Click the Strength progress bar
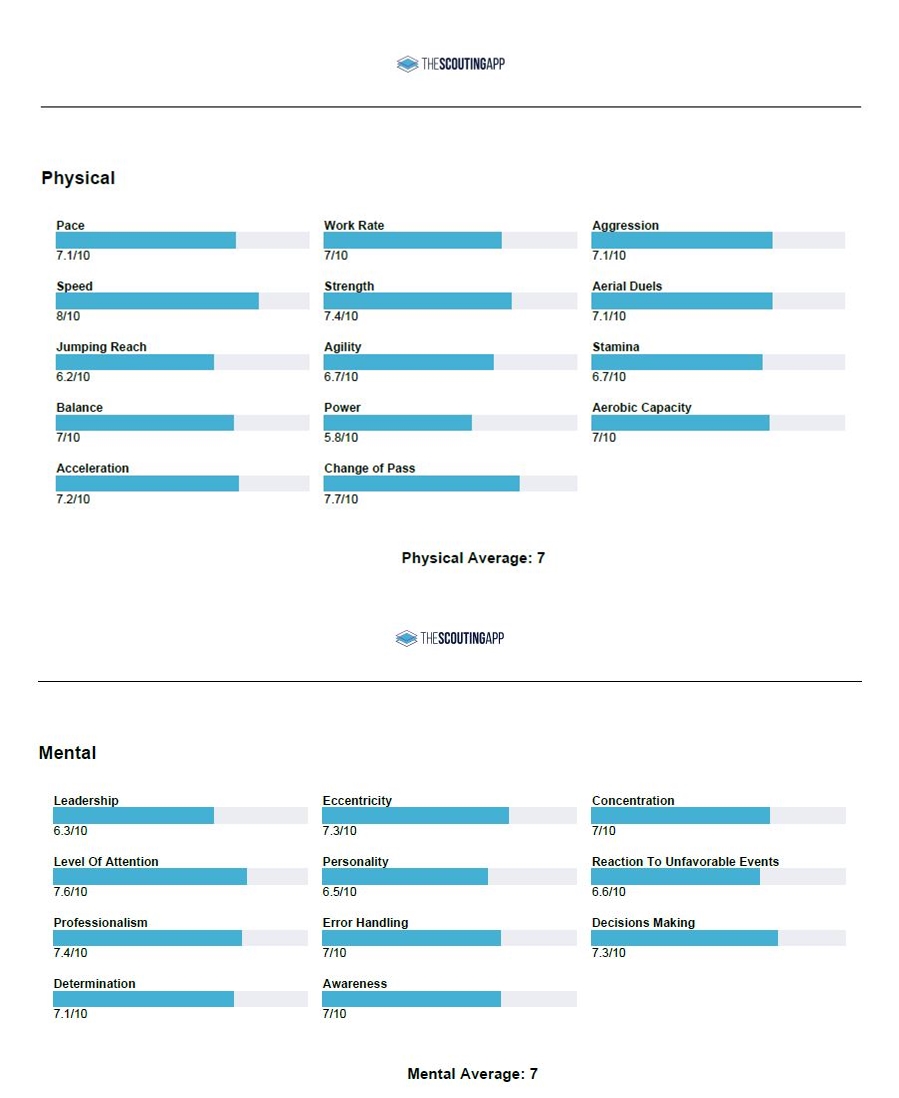Viewport: 899px width, 1098px height. (x=450, y=301)
